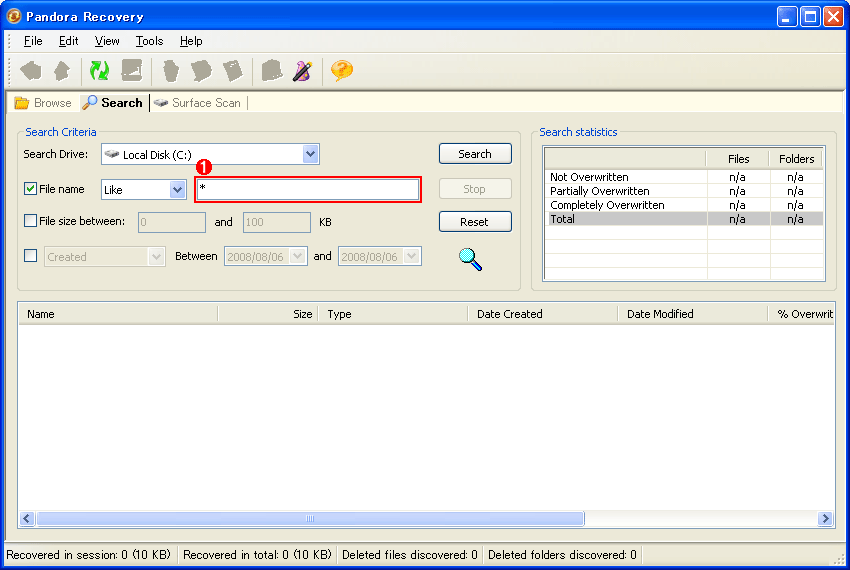Click the drive properties toolbar icon
Screen dimensions: 850x570
coord(132,71)
